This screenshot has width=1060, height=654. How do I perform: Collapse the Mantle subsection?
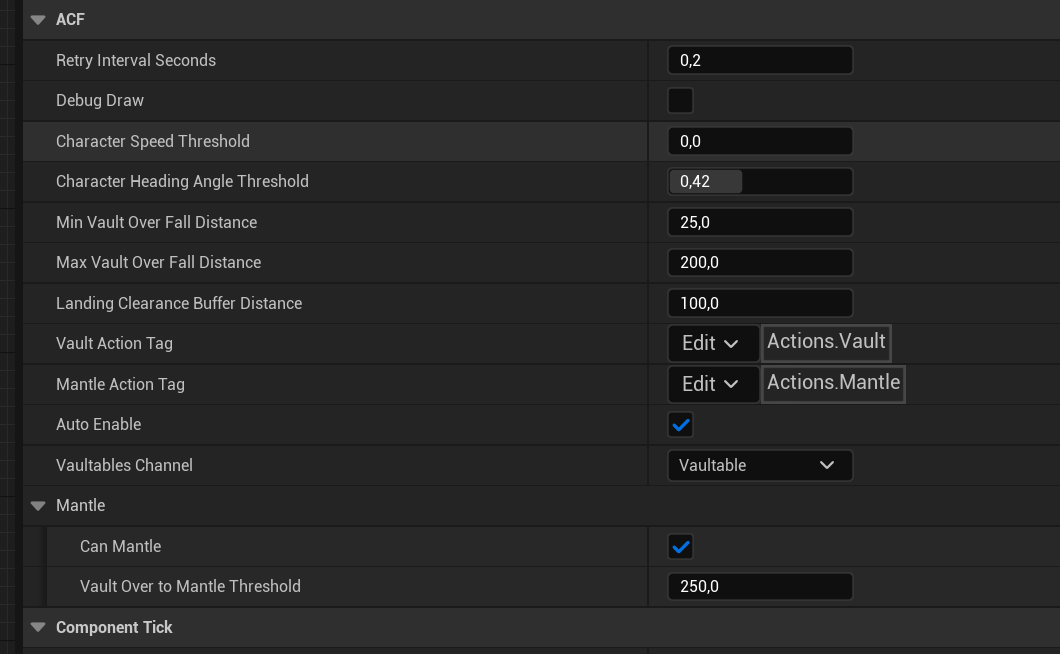[x=39, y=506]
